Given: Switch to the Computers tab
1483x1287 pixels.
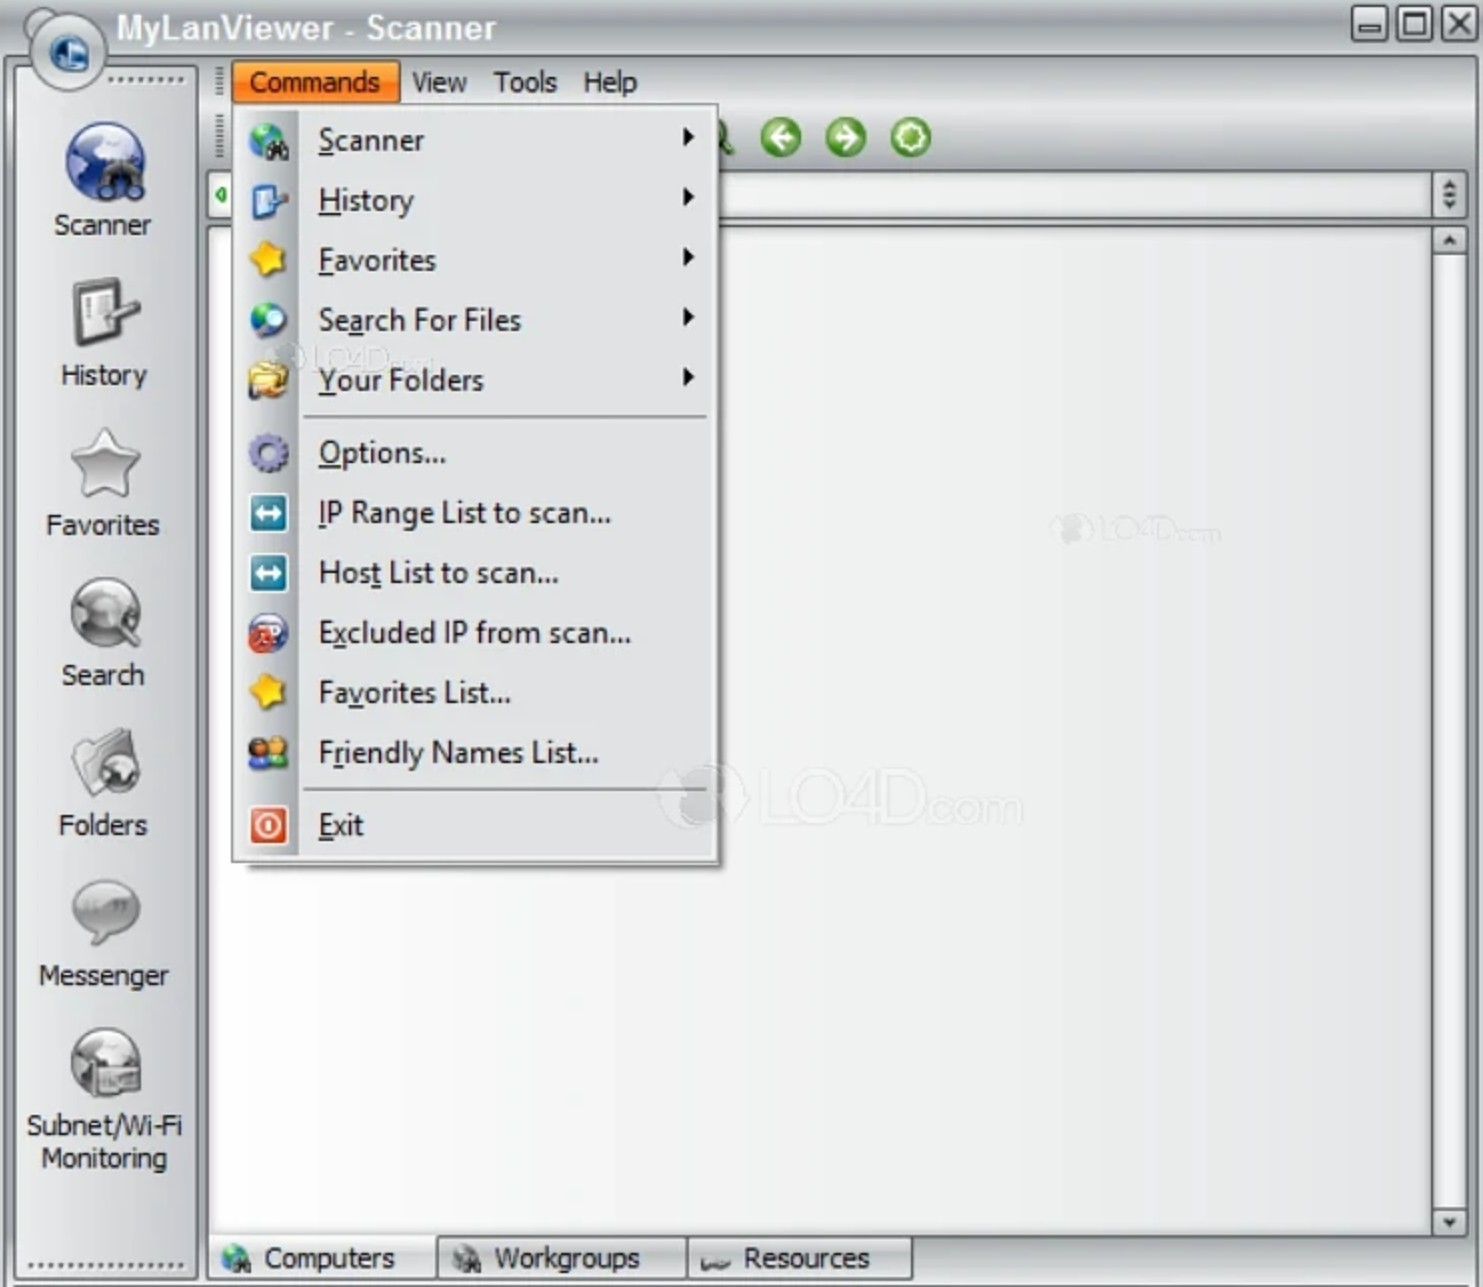Looking at the screenshot, I should point(324,1258).
